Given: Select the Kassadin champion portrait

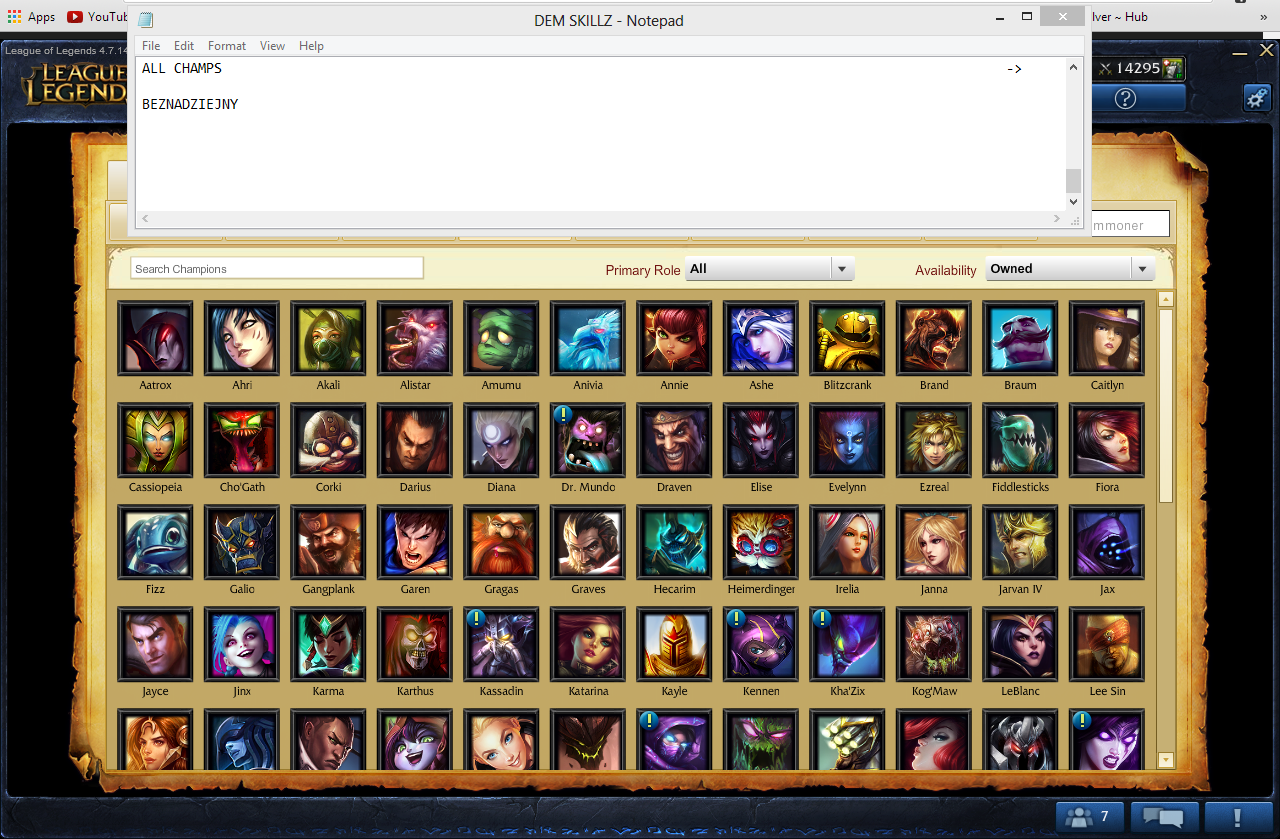Looking at the screenshot, I should coord(501,644).
